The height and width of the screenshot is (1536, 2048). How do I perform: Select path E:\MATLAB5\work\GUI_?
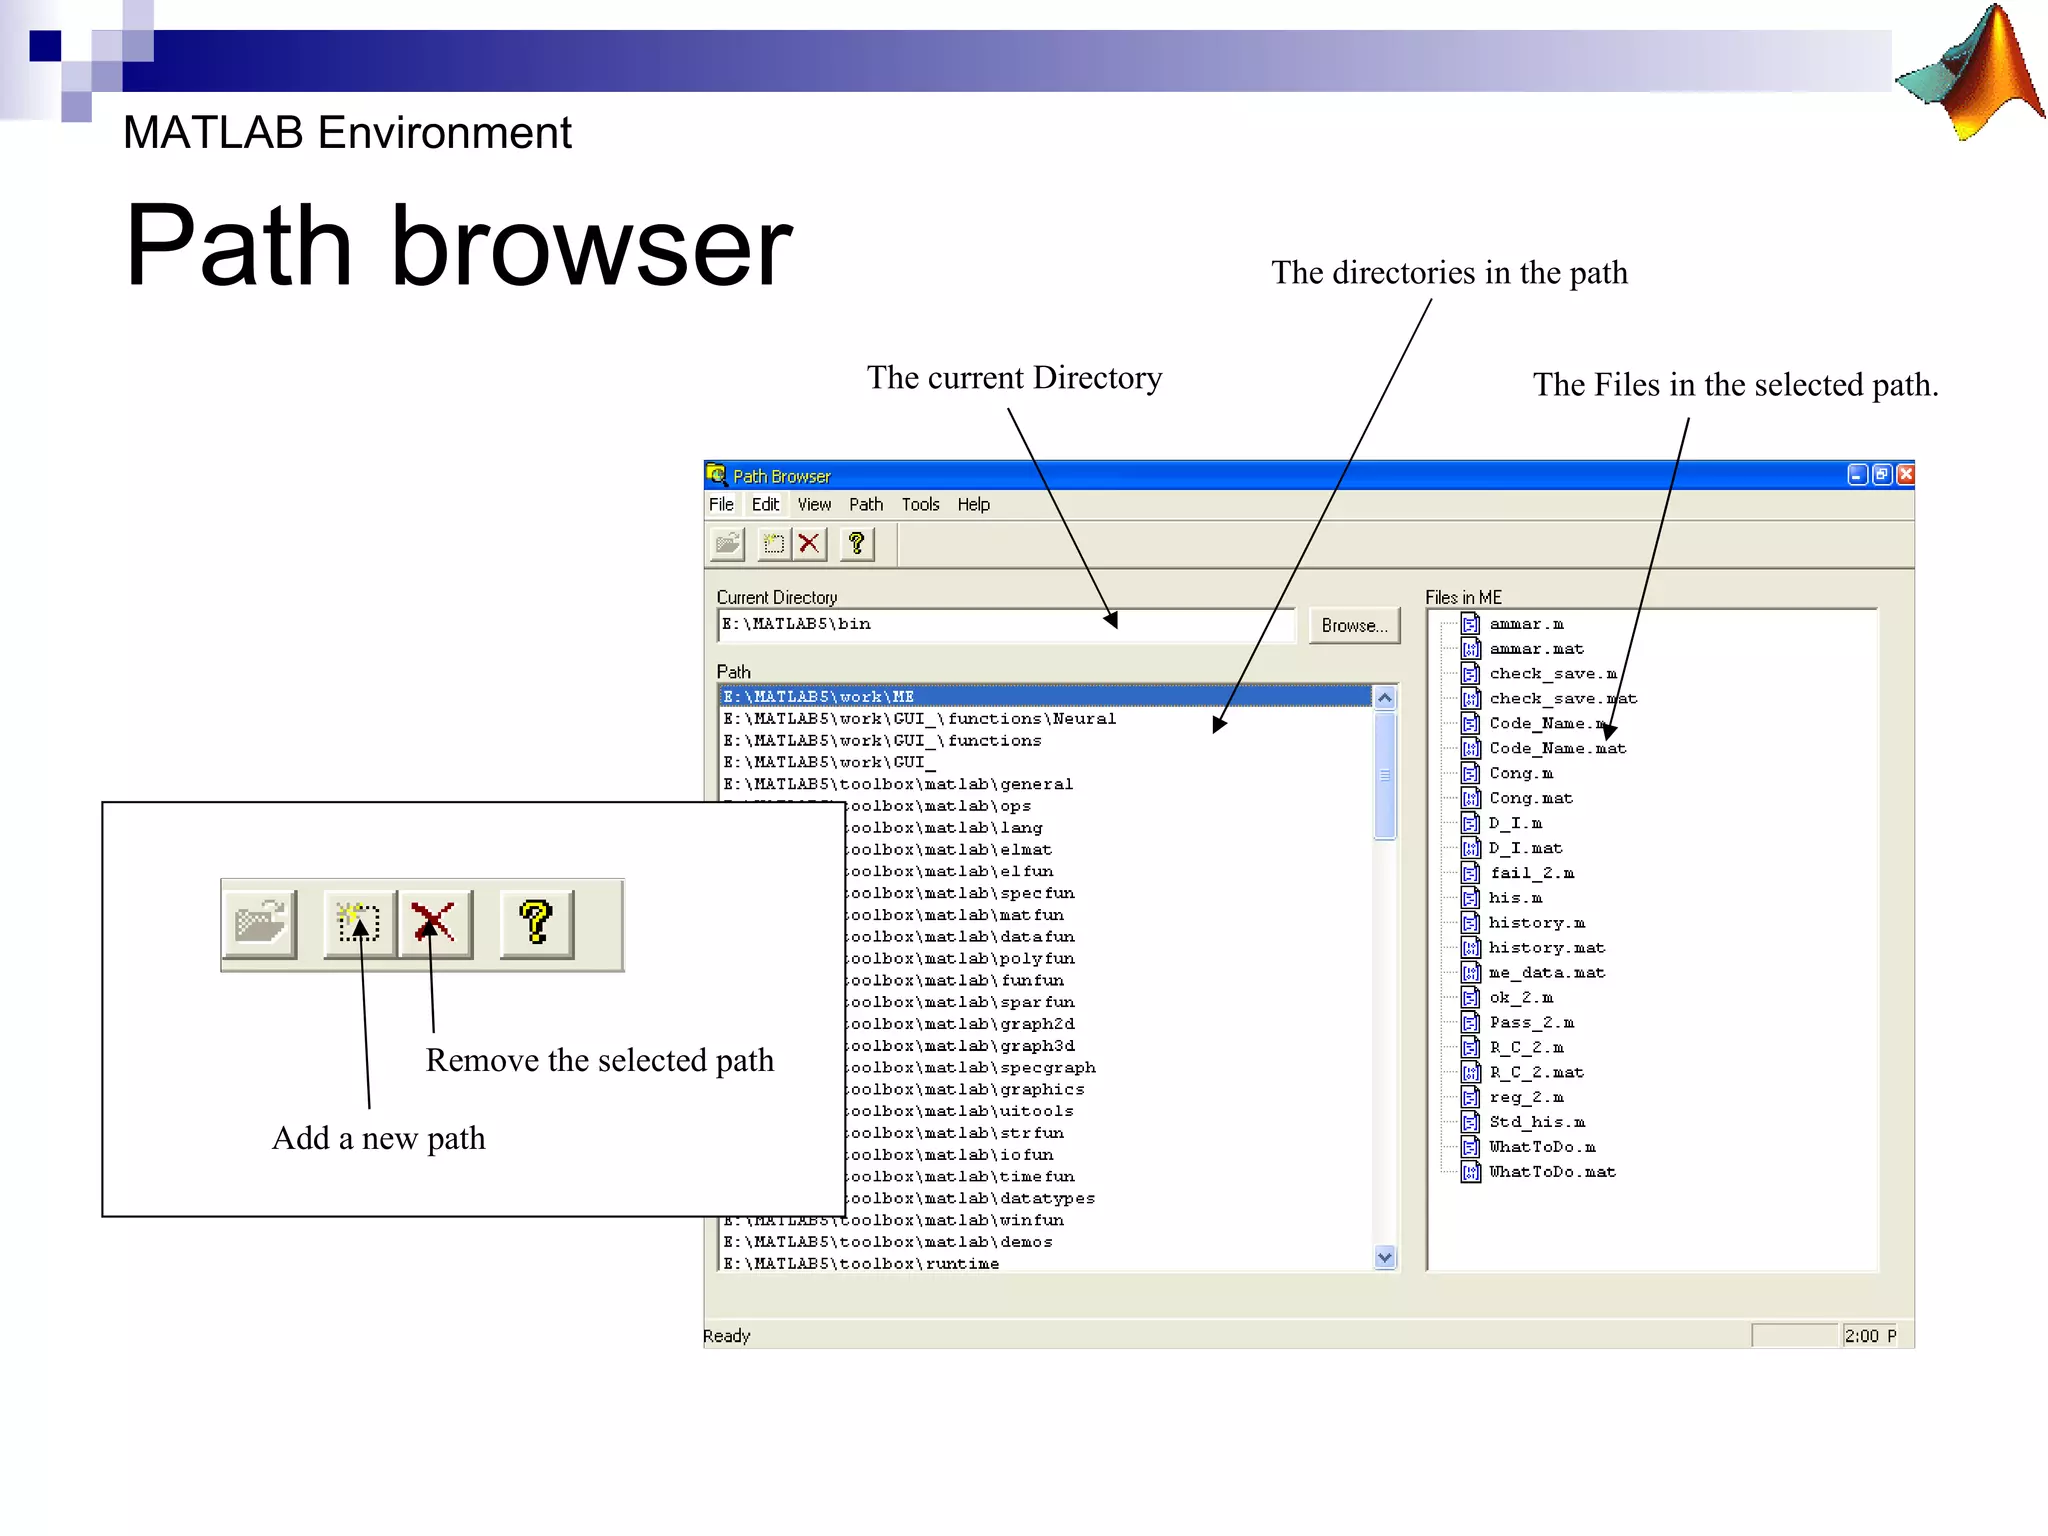(x=1046, y=763)
